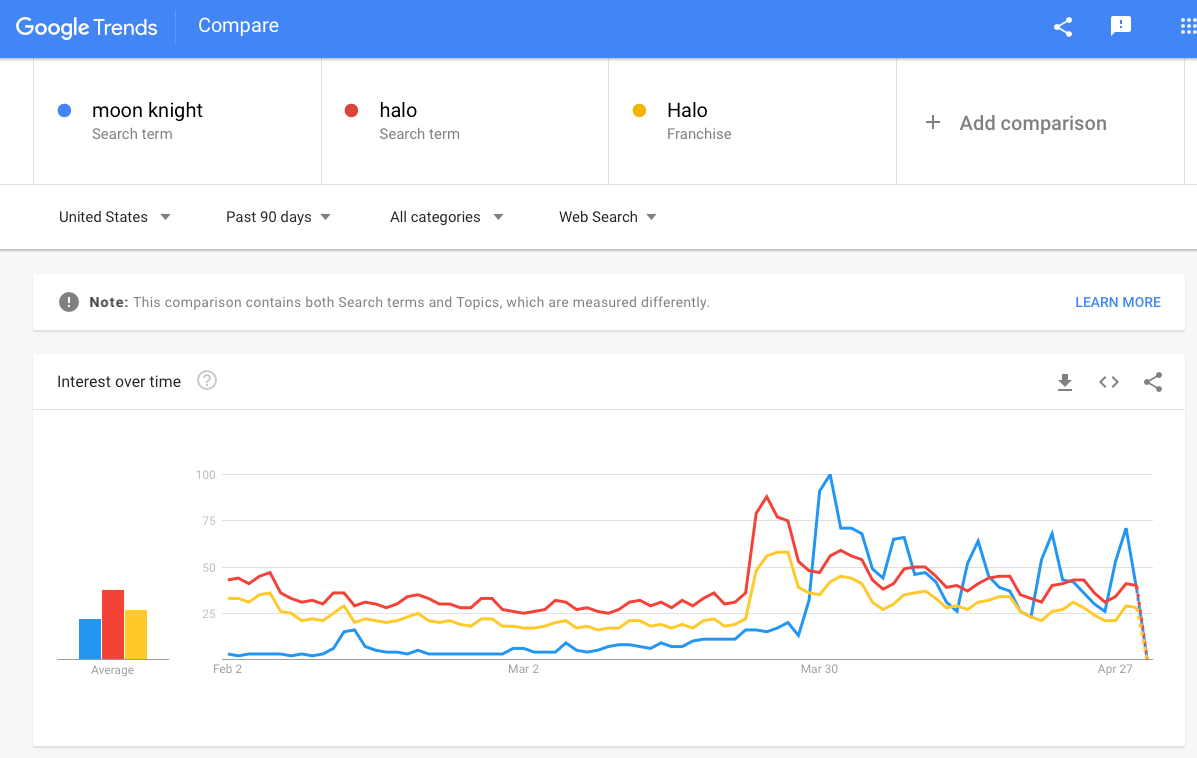Click the Average label under bars

[112, 669]
